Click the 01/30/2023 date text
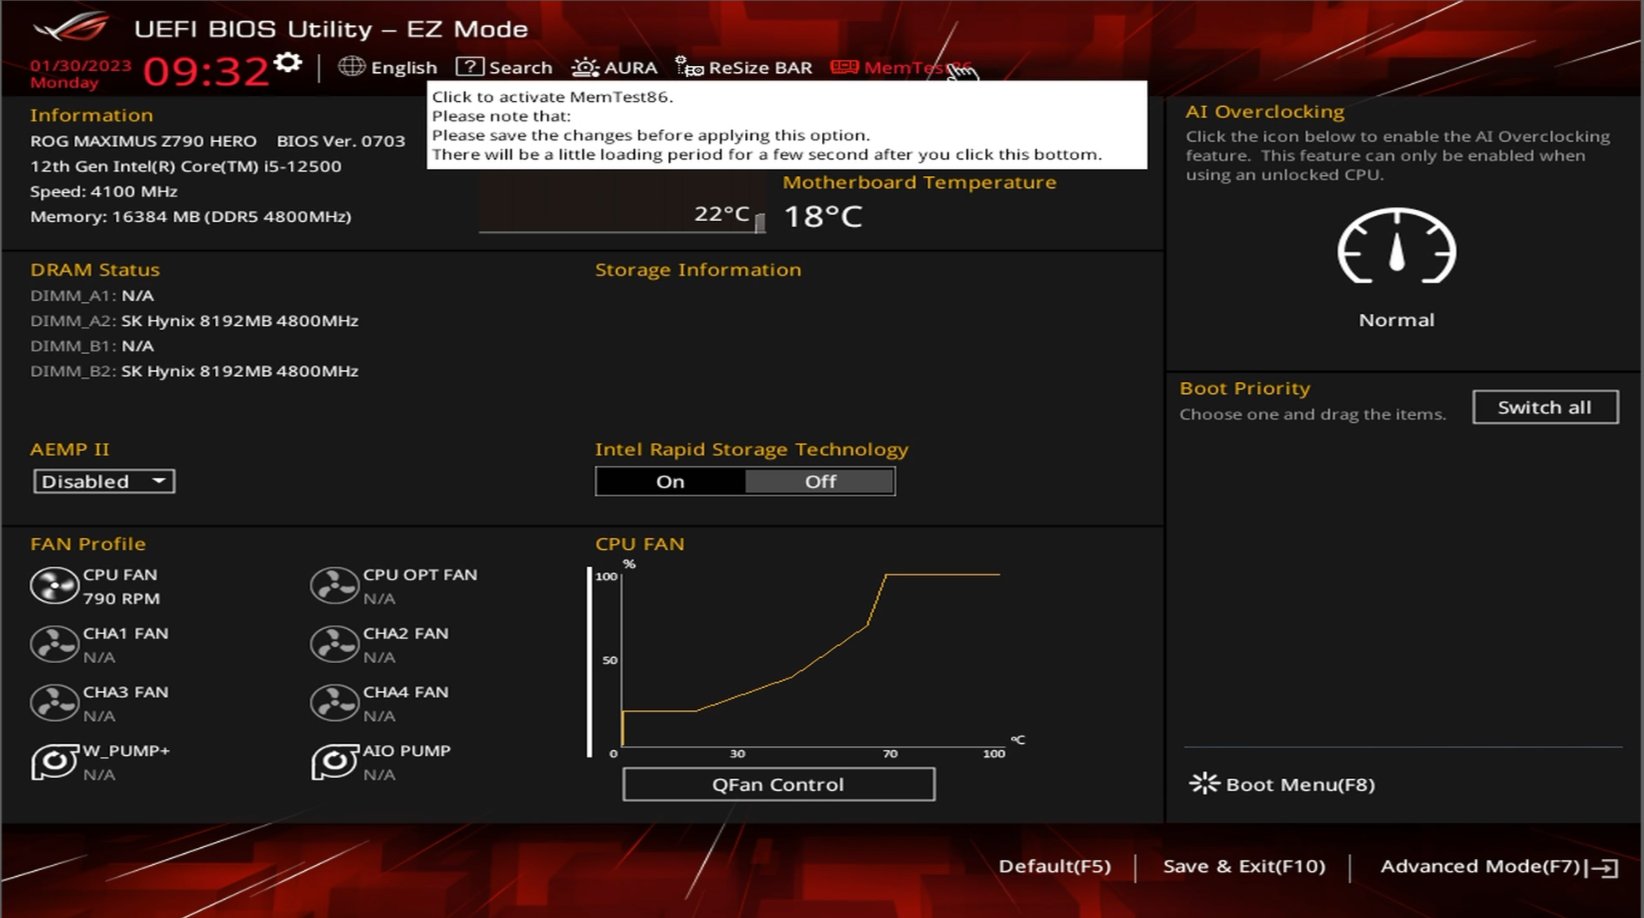Screen dimensions: 1644x918 pos(80,65)
